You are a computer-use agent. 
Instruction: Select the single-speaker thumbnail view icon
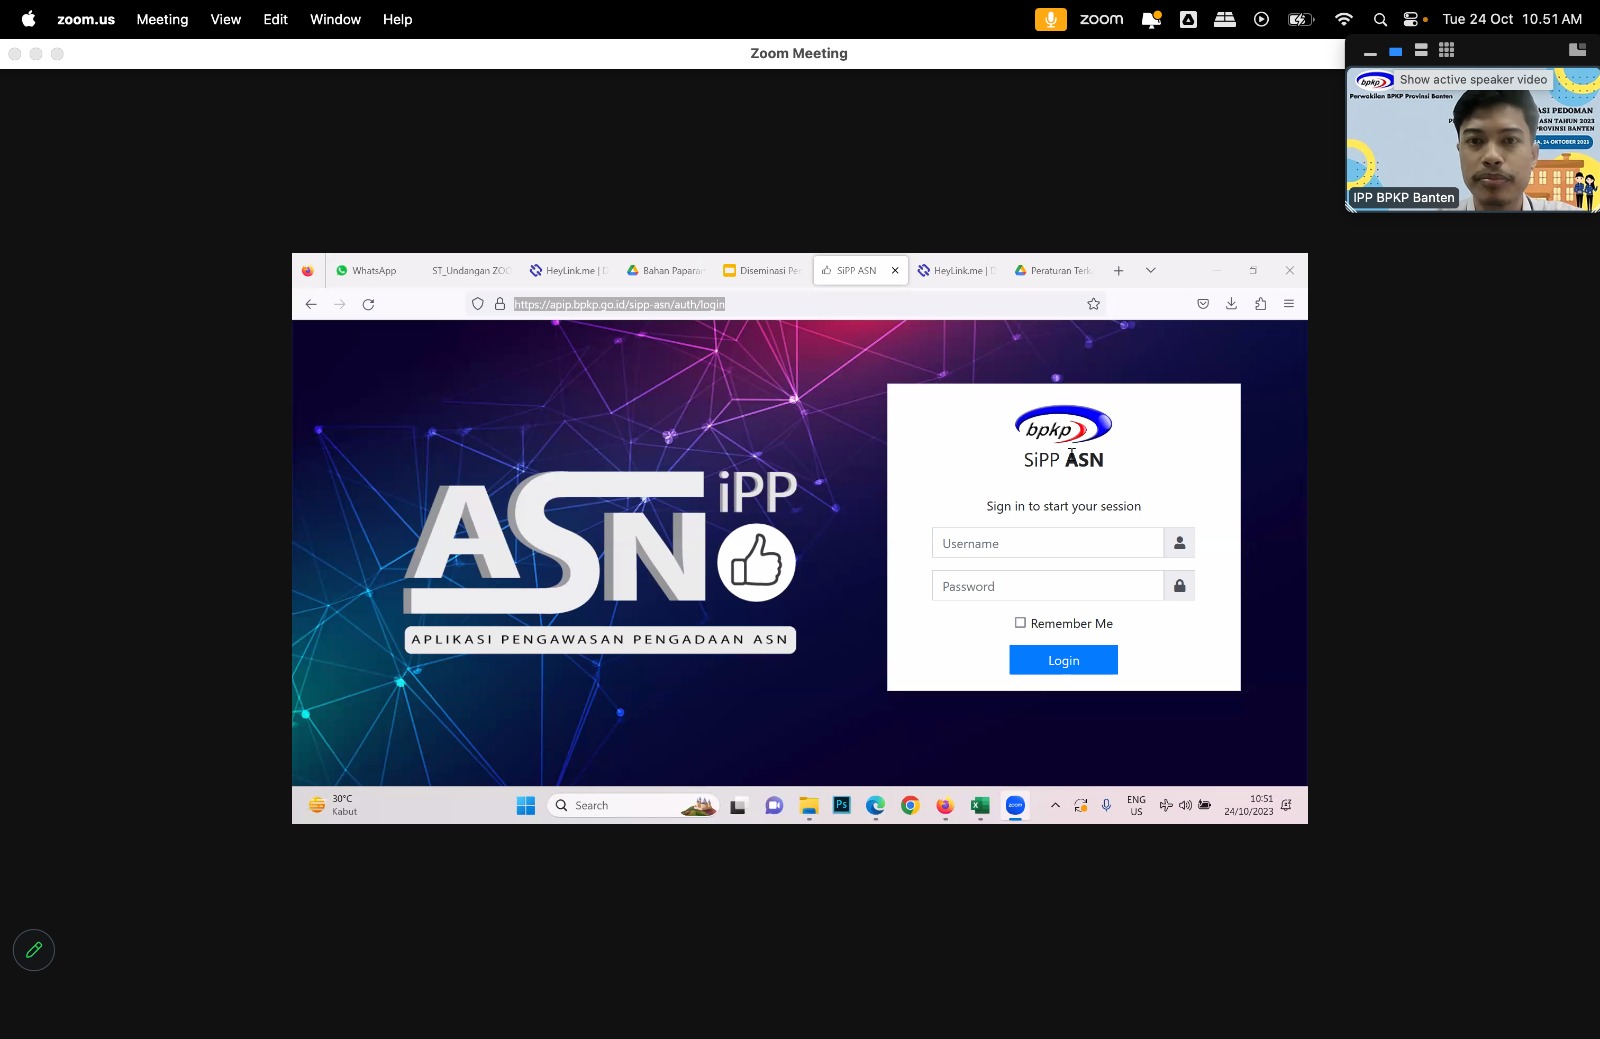click(x=1395, y=51)
